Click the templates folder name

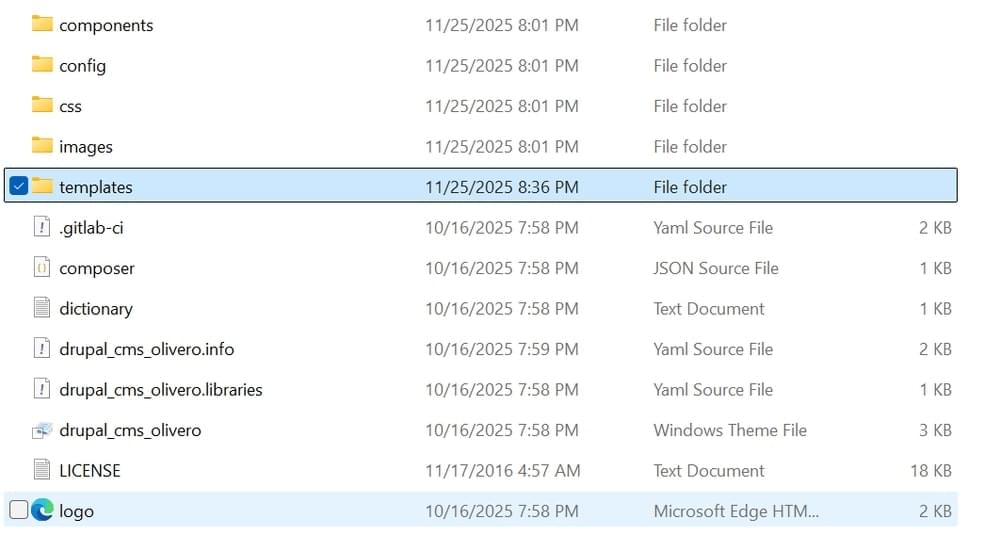pyautogui.click(x=95, y=187)
